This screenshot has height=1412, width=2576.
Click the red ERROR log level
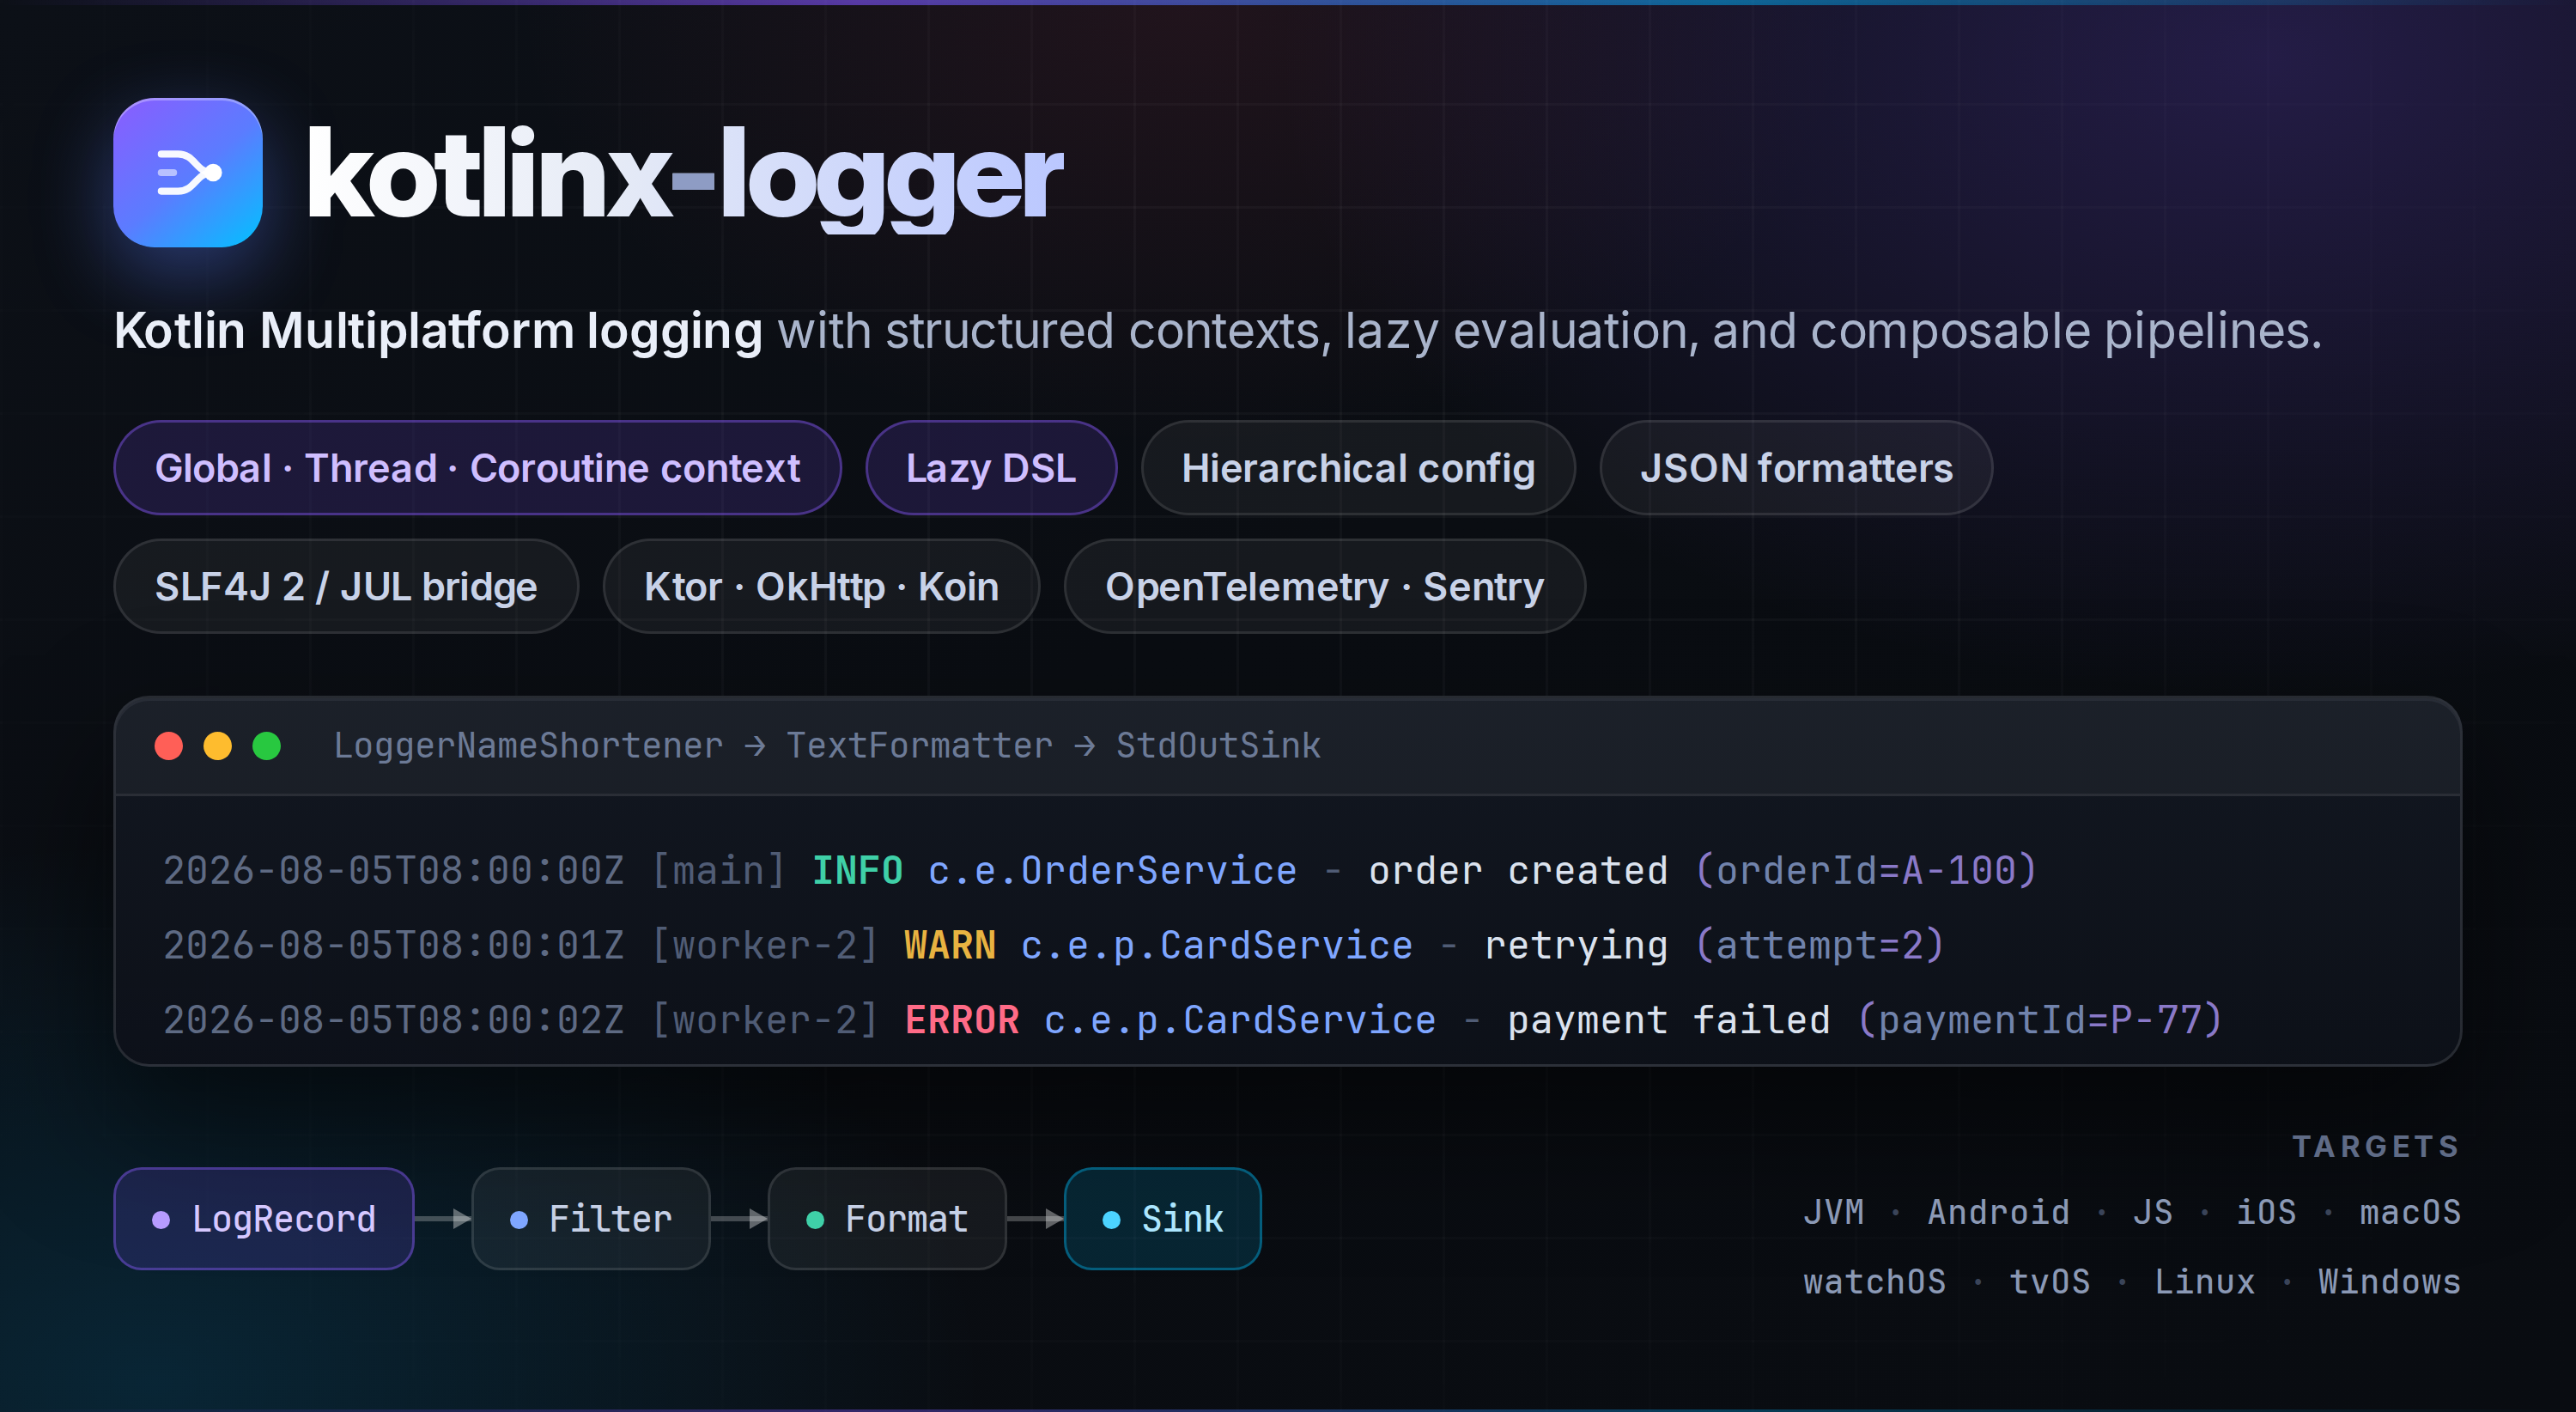coord(962,1020)
